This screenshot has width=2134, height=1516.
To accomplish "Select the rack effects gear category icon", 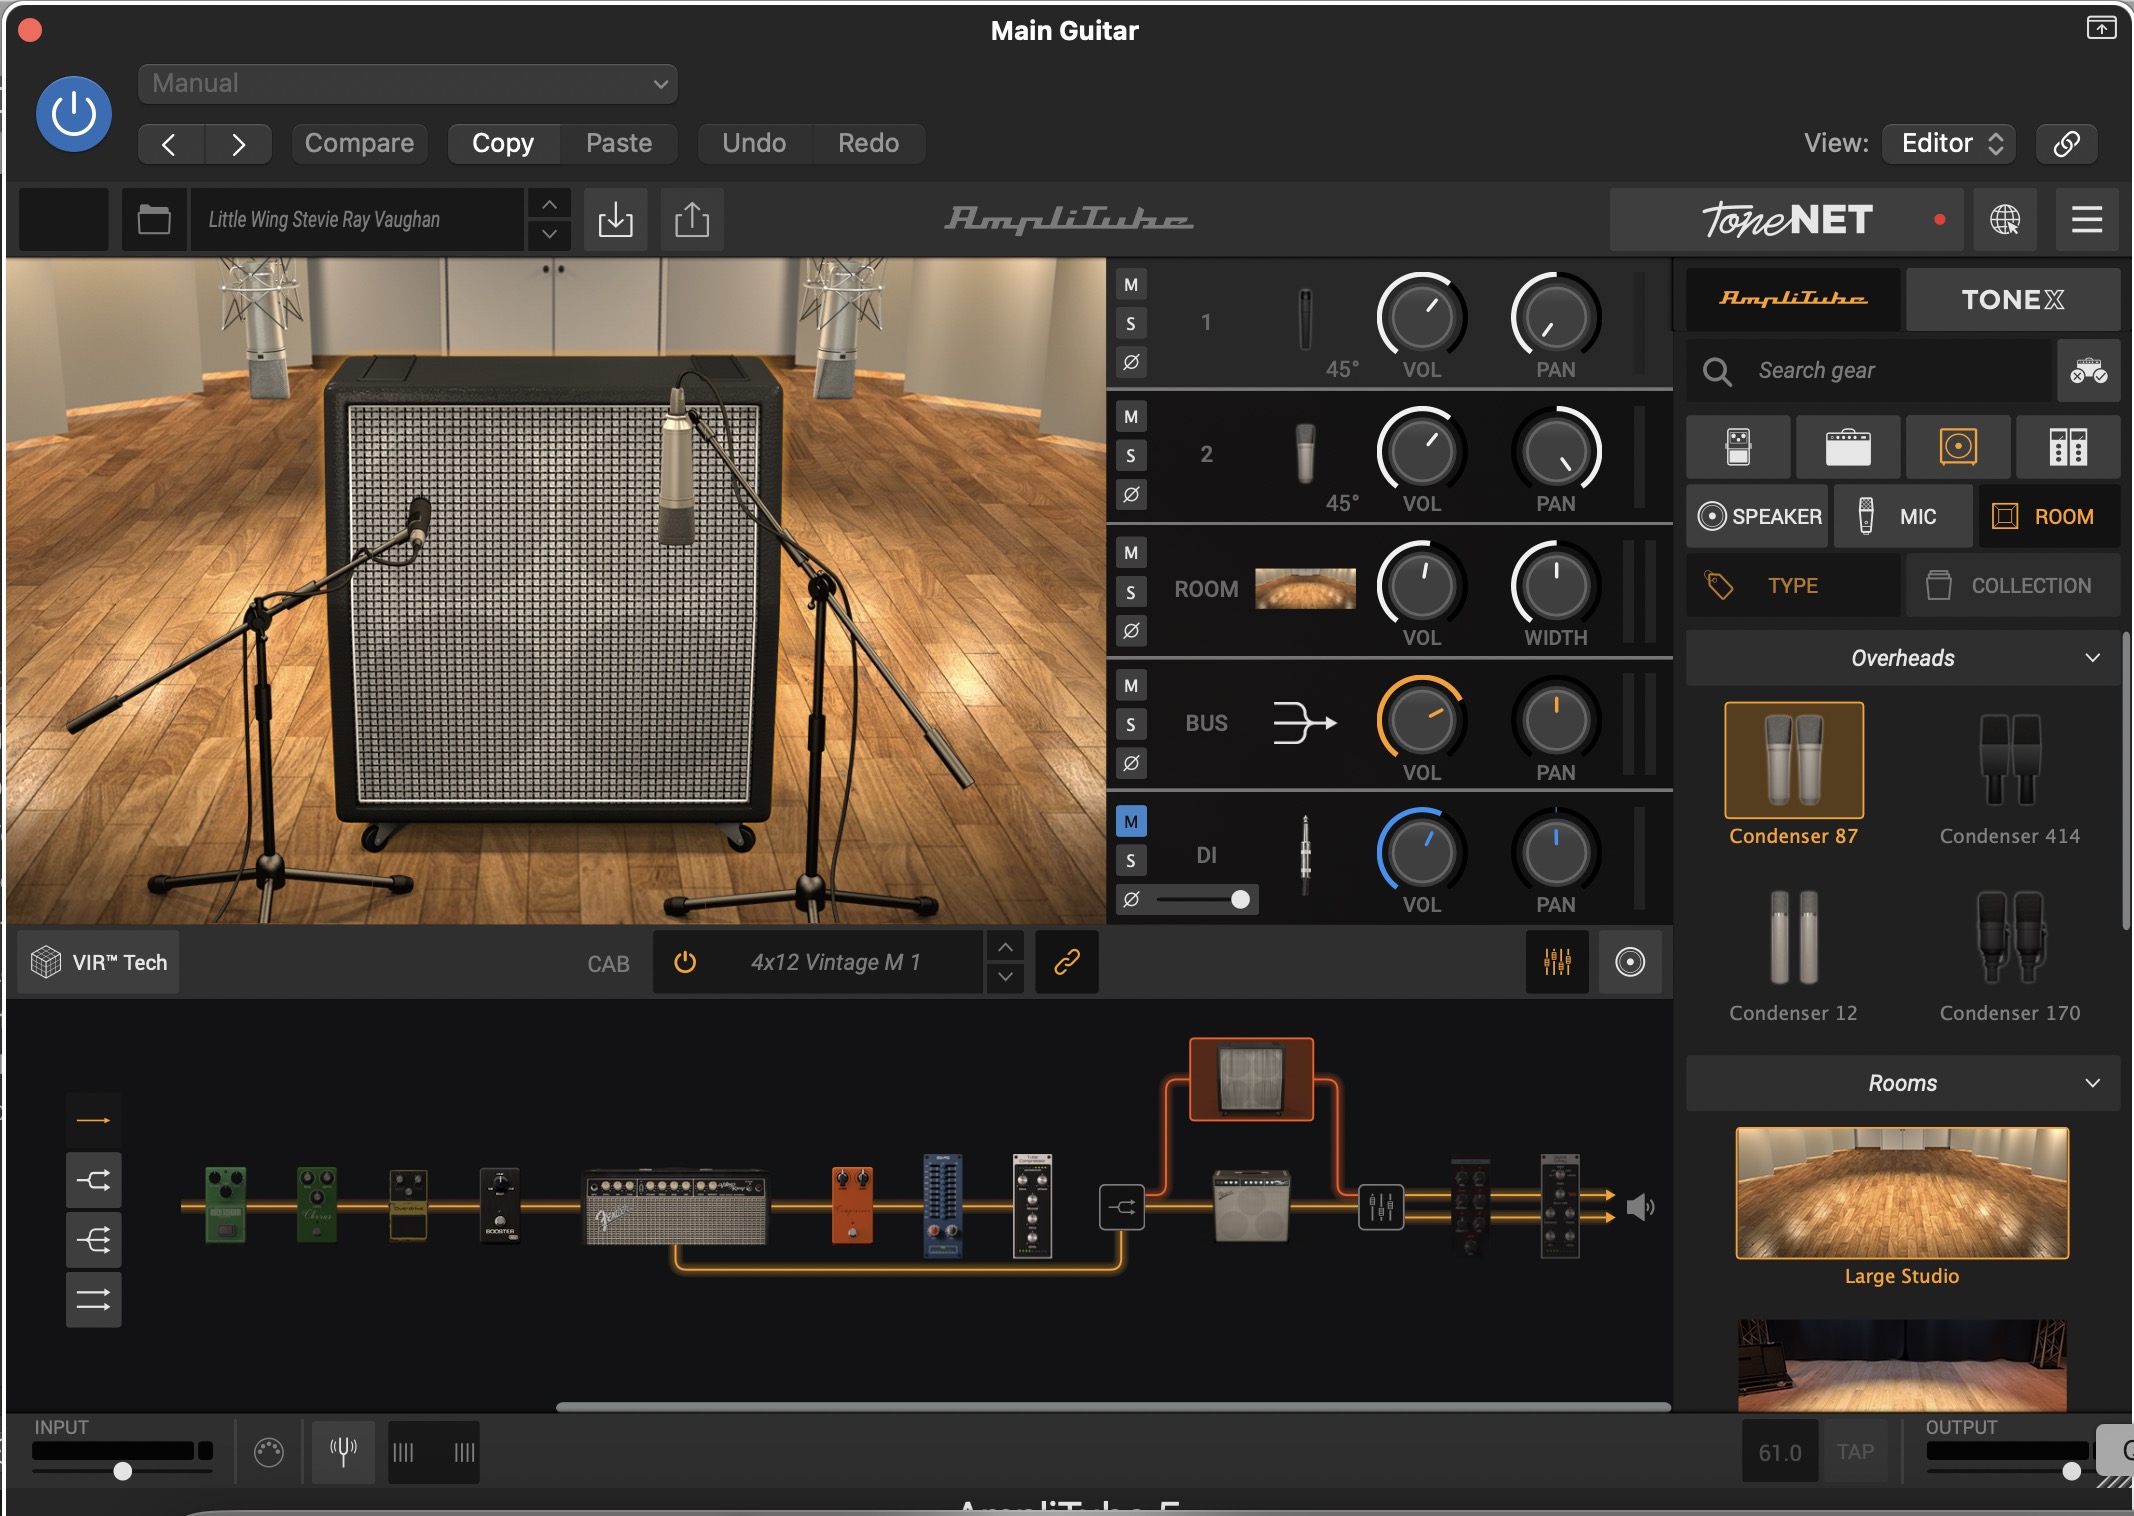I will 2068,447.
